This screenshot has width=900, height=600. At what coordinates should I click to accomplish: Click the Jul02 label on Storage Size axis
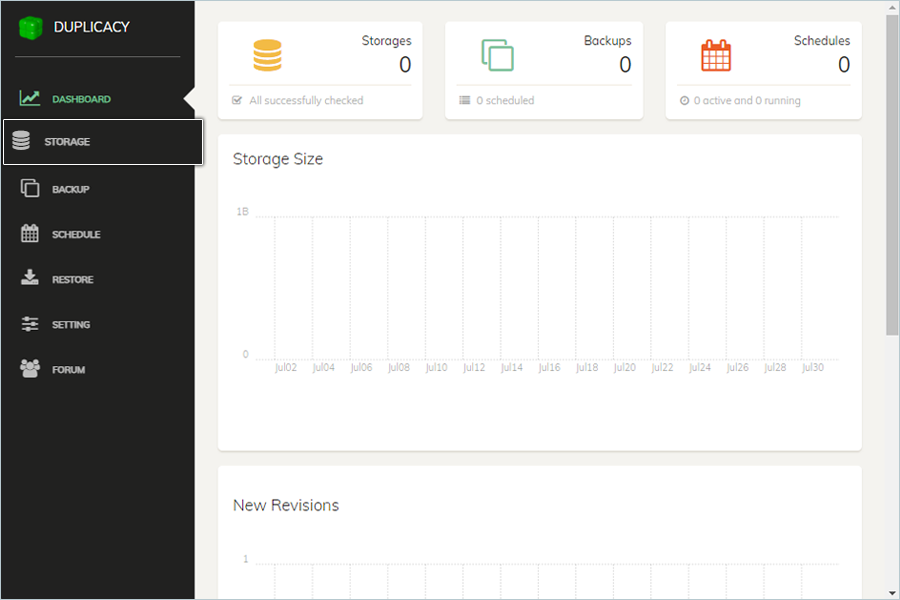pyautogui.click(x=286, y=367)
